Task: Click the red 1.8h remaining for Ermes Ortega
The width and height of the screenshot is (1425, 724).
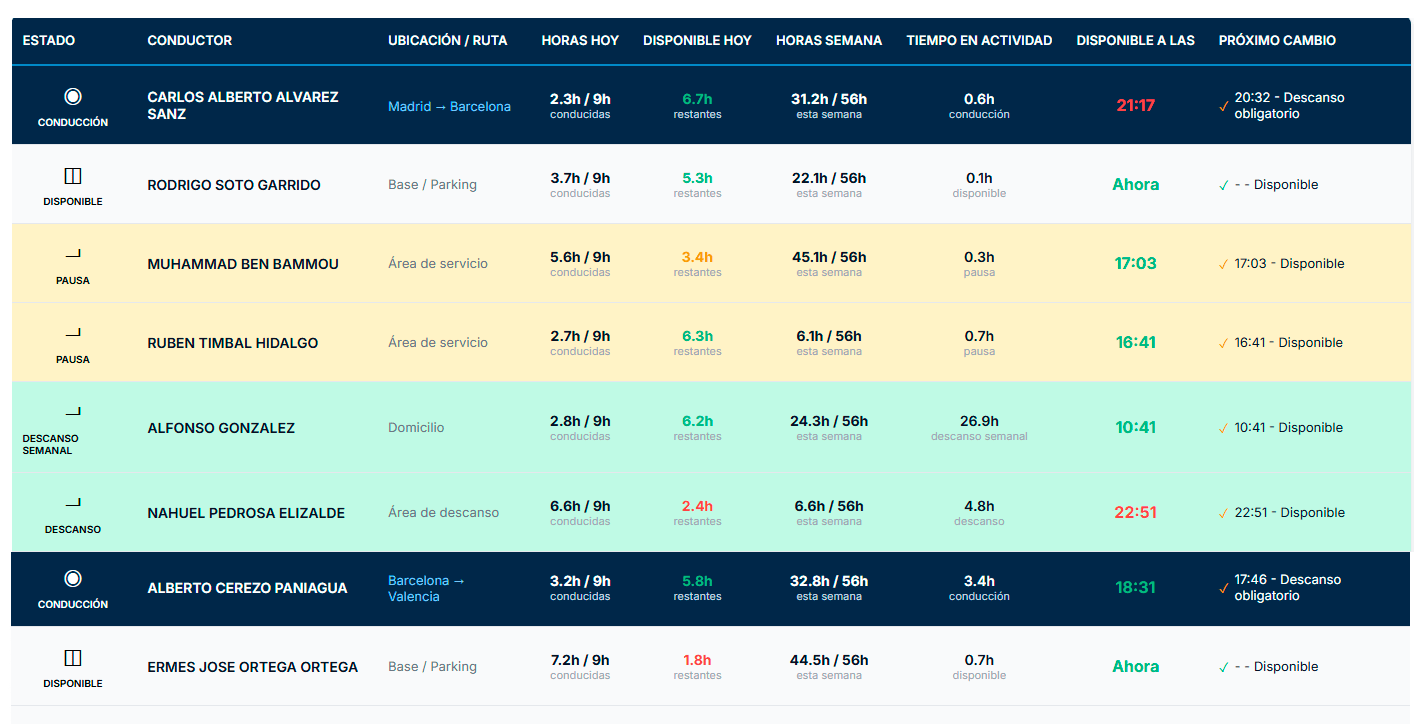Action: coord(697,660)
